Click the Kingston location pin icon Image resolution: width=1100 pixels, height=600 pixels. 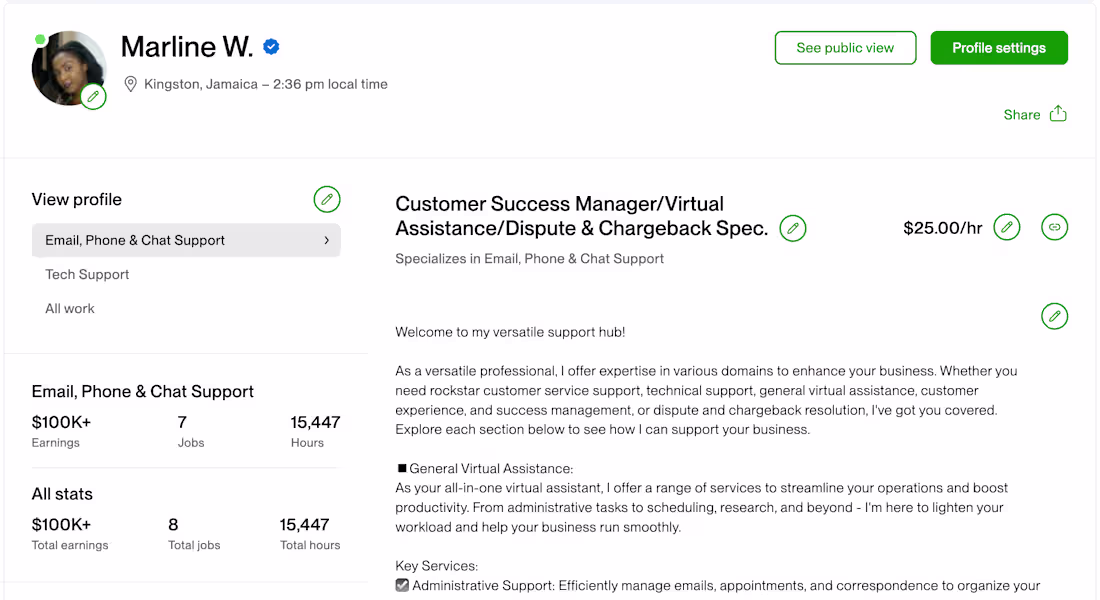pos(130,84)
